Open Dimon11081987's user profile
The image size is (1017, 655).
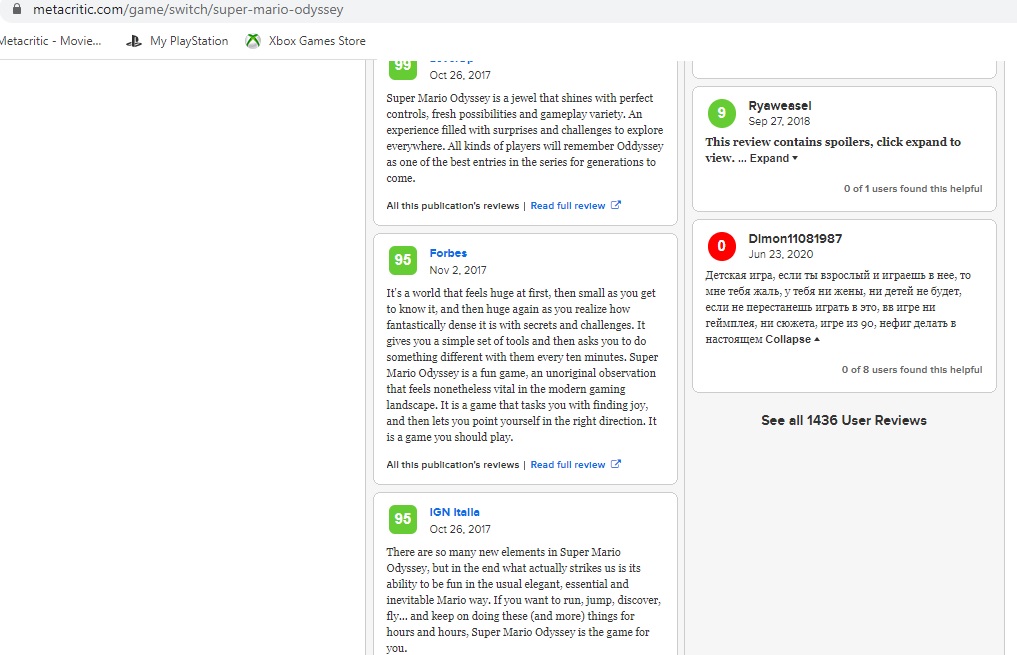(795, 238)
